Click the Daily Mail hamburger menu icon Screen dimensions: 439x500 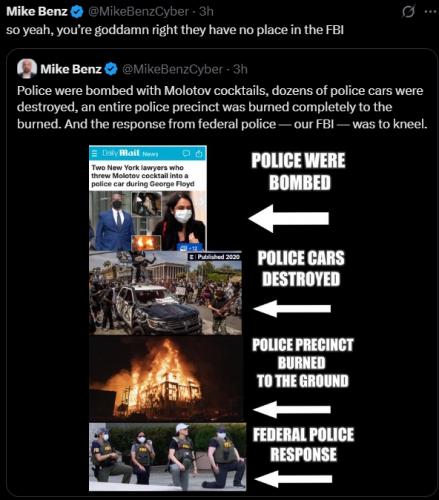(95, 153)
